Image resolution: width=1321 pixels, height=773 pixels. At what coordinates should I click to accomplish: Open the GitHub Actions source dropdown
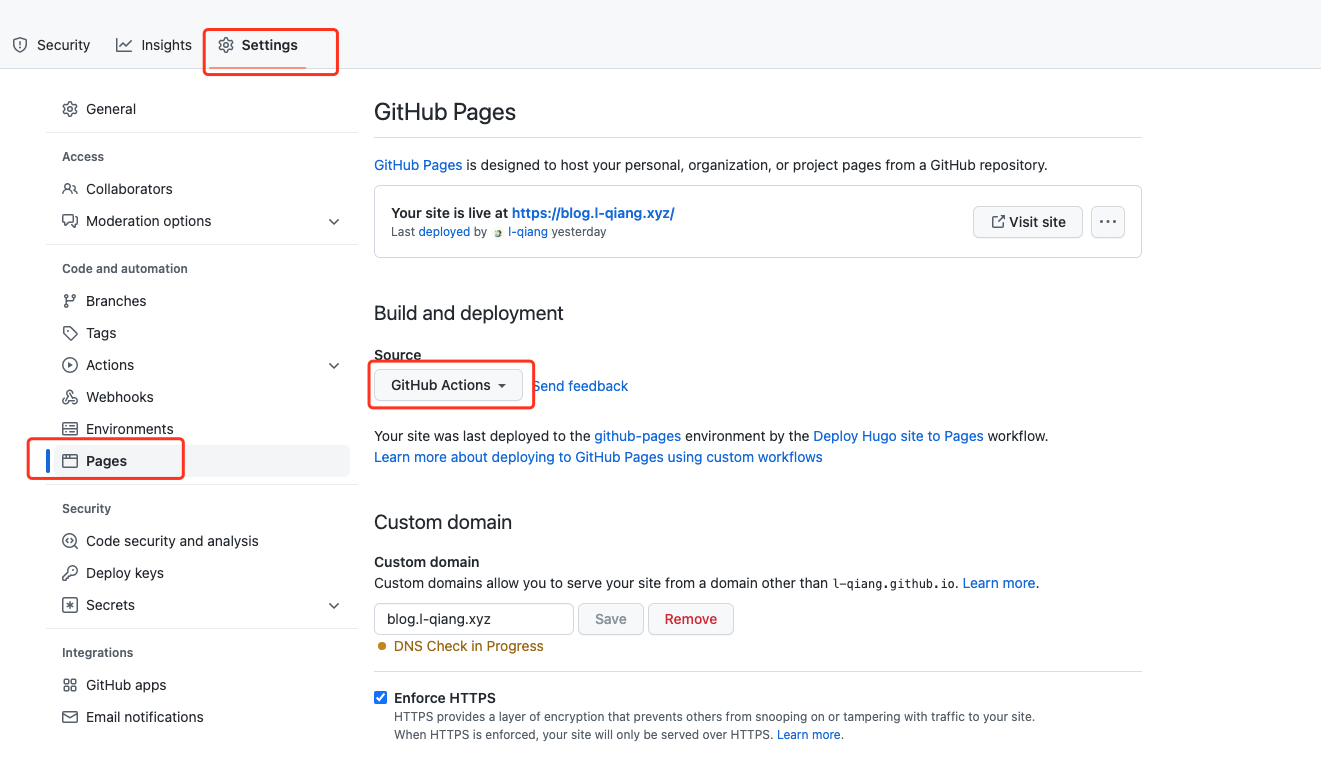[x=448, y=385]
